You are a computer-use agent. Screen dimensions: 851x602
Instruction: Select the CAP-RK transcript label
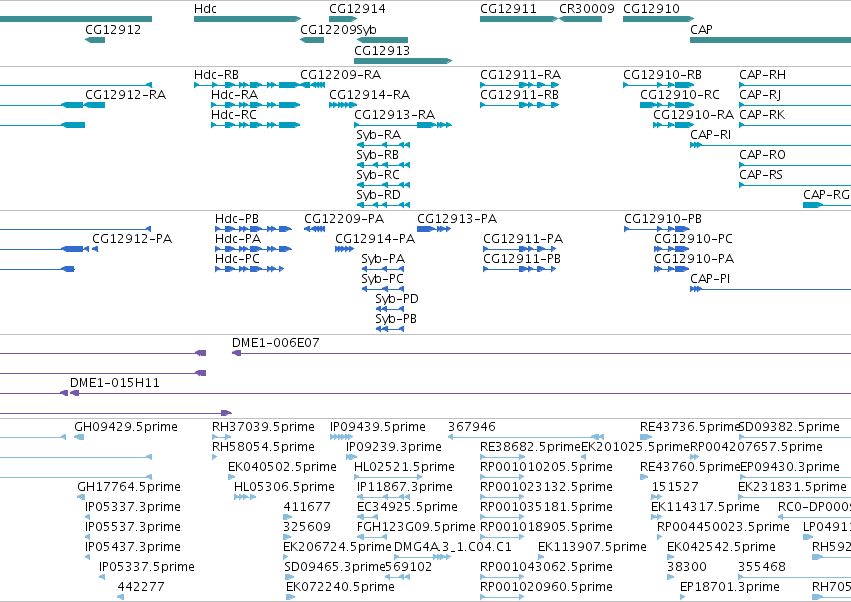pos(762,115)
